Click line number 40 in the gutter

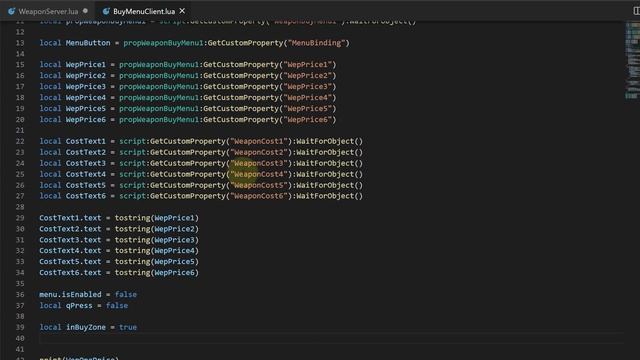click(x=20, y=338)
